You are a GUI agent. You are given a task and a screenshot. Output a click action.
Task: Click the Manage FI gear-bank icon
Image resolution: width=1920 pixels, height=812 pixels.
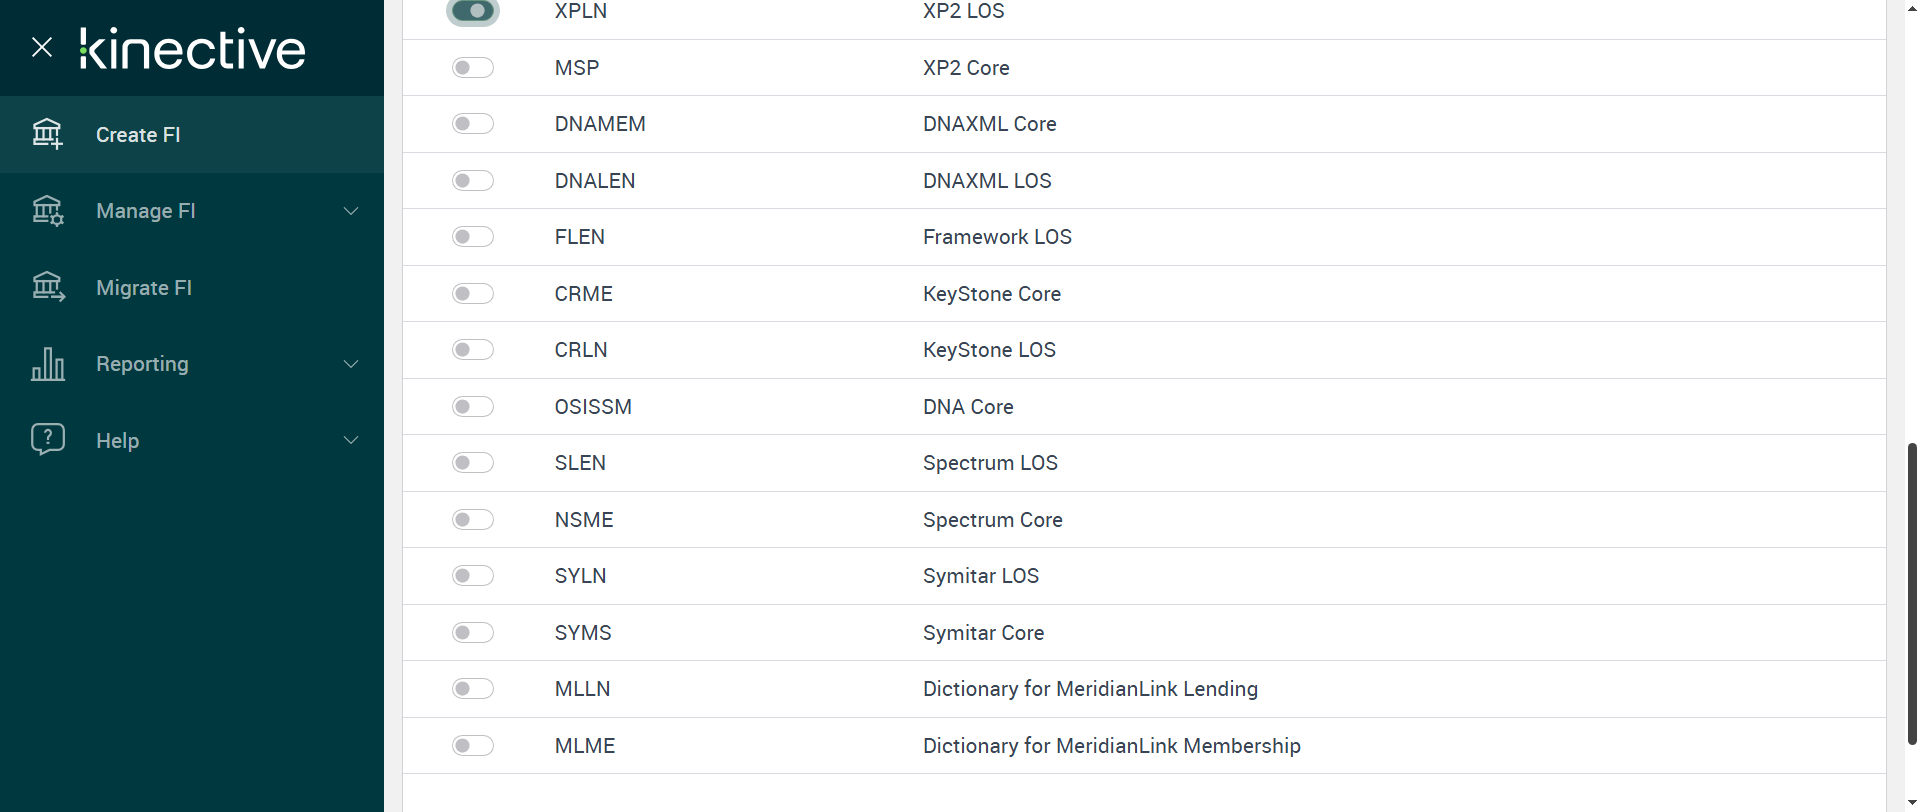(x=47, y=211)
